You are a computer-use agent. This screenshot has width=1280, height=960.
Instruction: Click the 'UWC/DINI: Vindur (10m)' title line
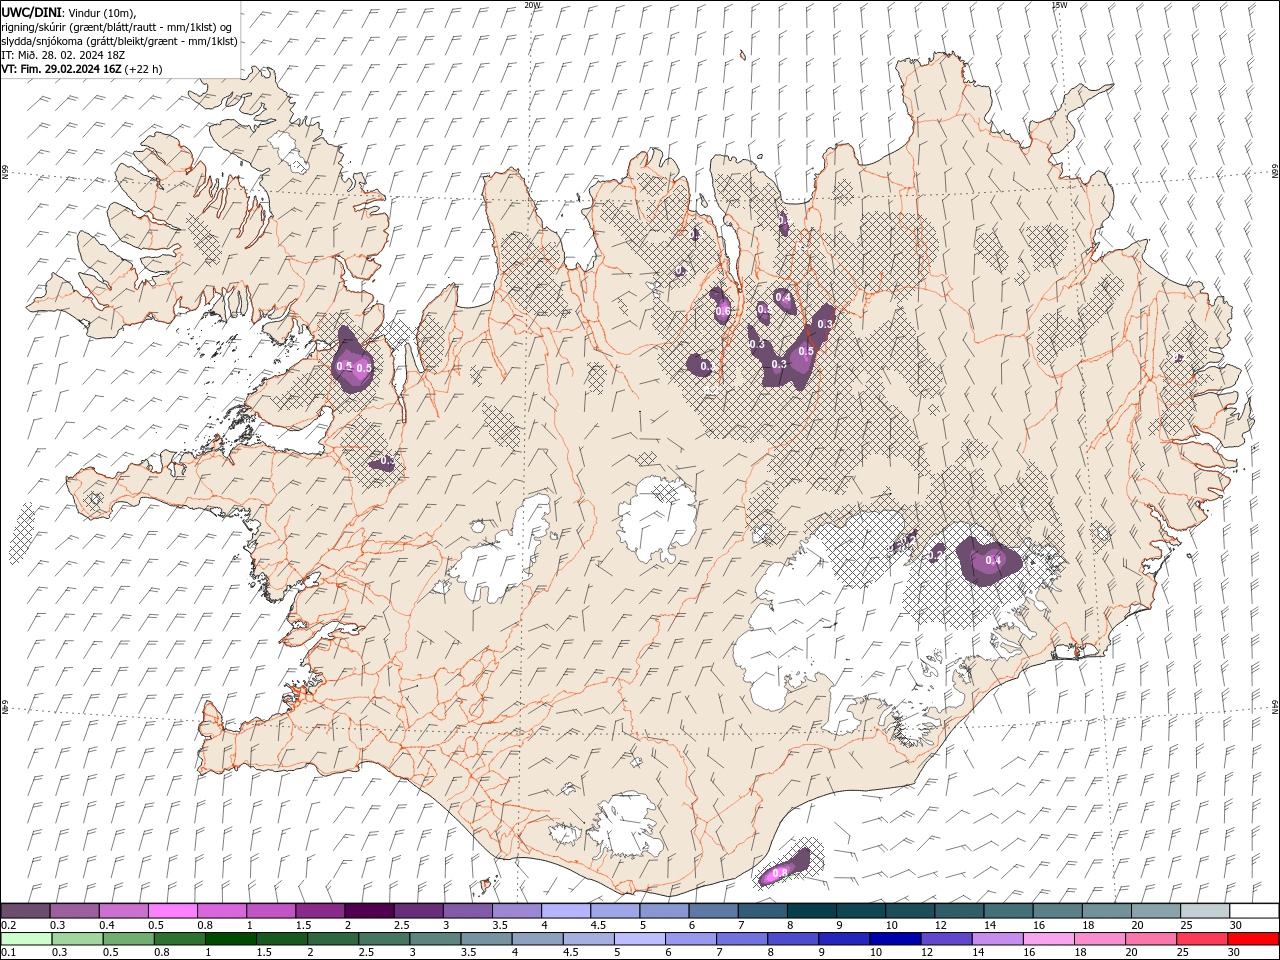click(x=68, y=12)
